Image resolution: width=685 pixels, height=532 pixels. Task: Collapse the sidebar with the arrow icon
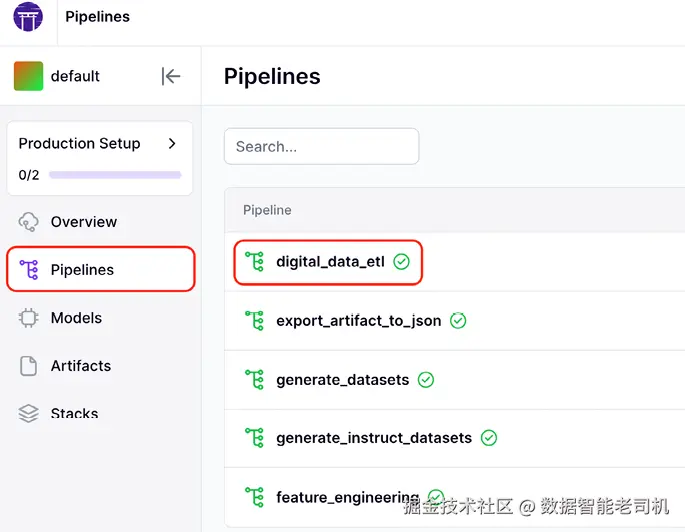pos(171,76)
